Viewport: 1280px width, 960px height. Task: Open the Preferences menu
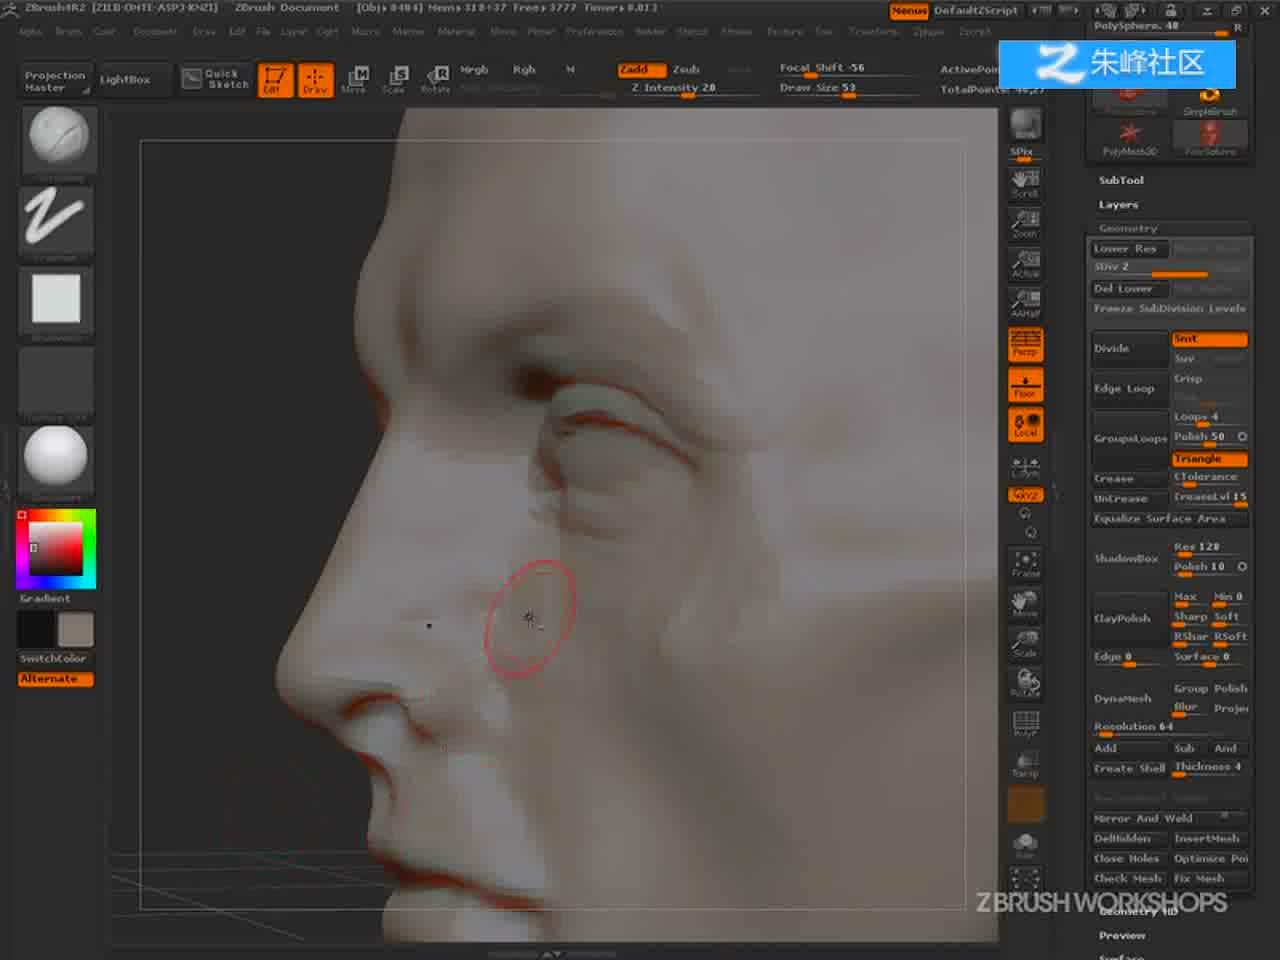pyautogui.click(x=594, y=32)
